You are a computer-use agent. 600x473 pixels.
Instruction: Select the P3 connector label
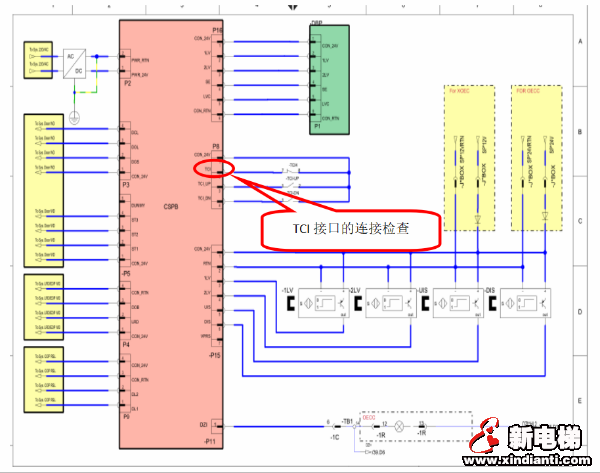(126, 185)
